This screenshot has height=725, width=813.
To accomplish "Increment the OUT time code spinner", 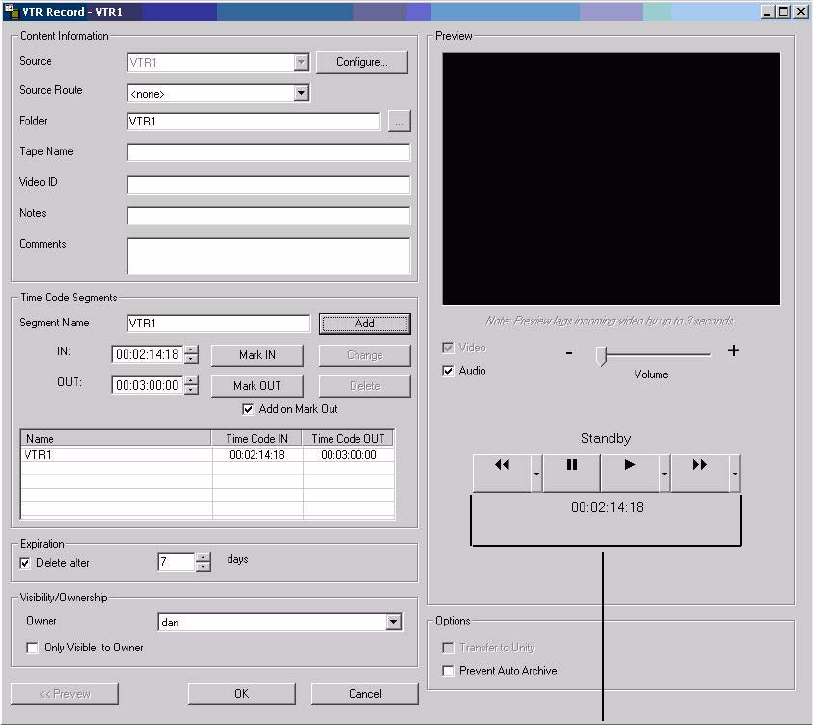I will point(191,381).
